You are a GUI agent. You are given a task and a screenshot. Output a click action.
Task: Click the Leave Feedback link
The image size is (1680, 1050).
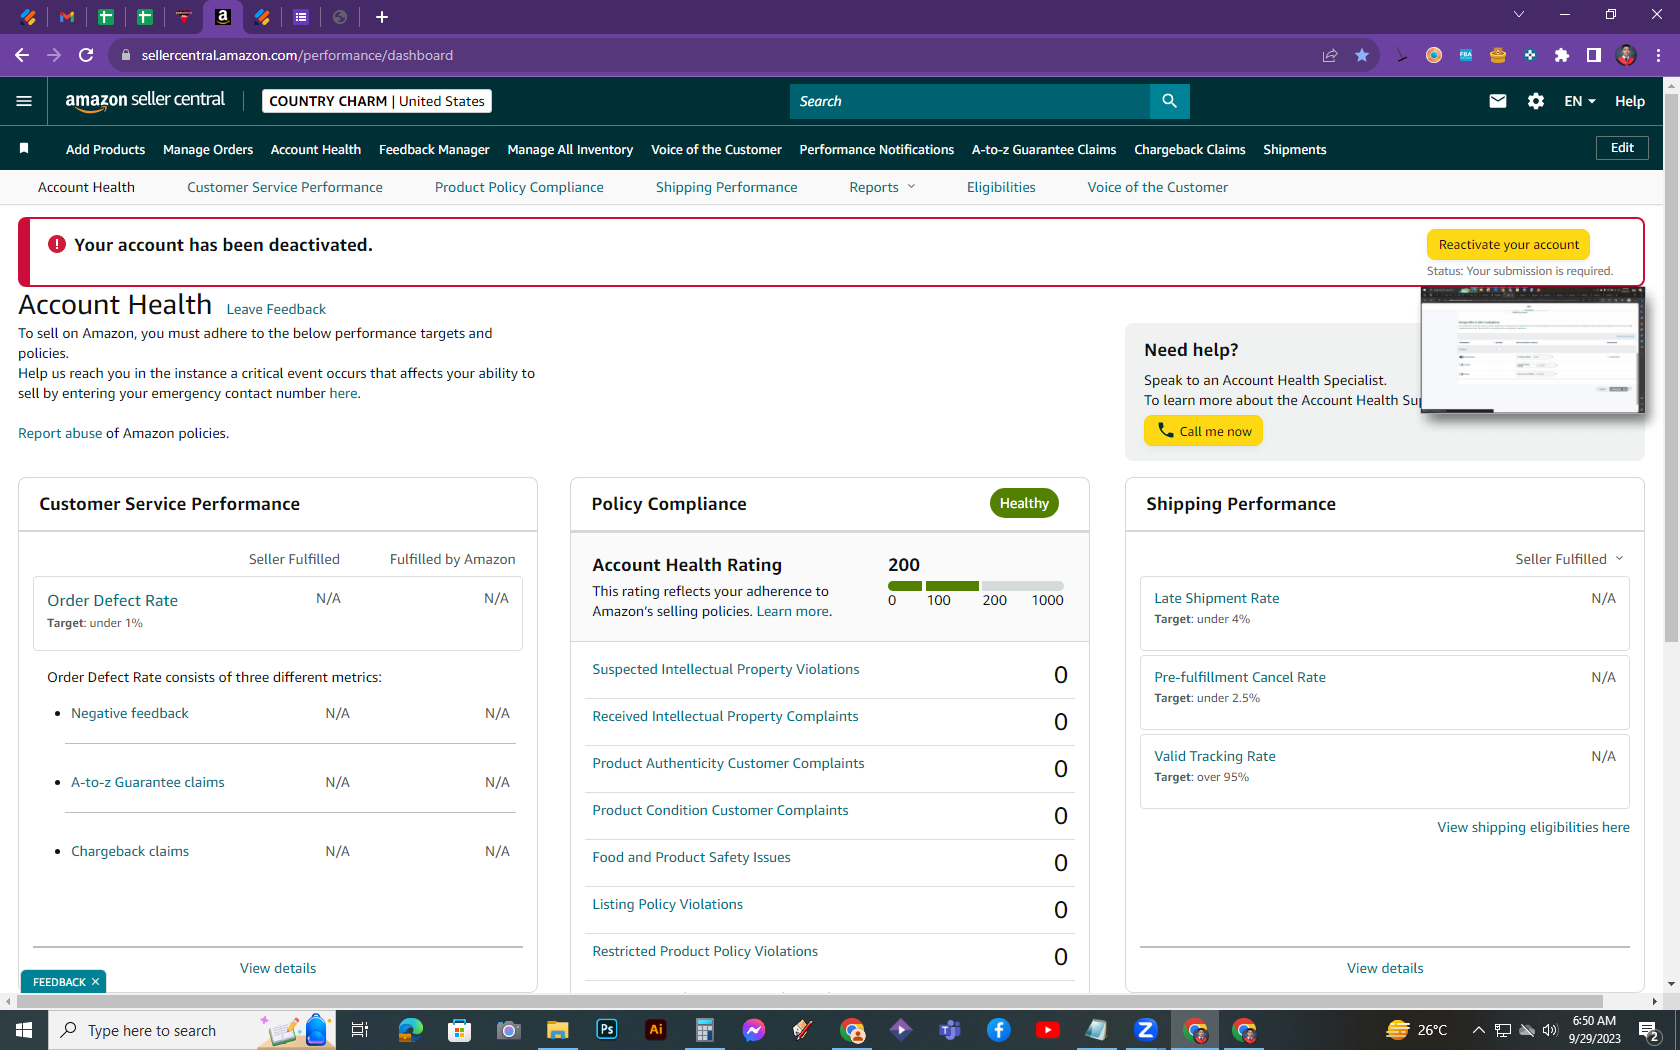click(276, 309)
